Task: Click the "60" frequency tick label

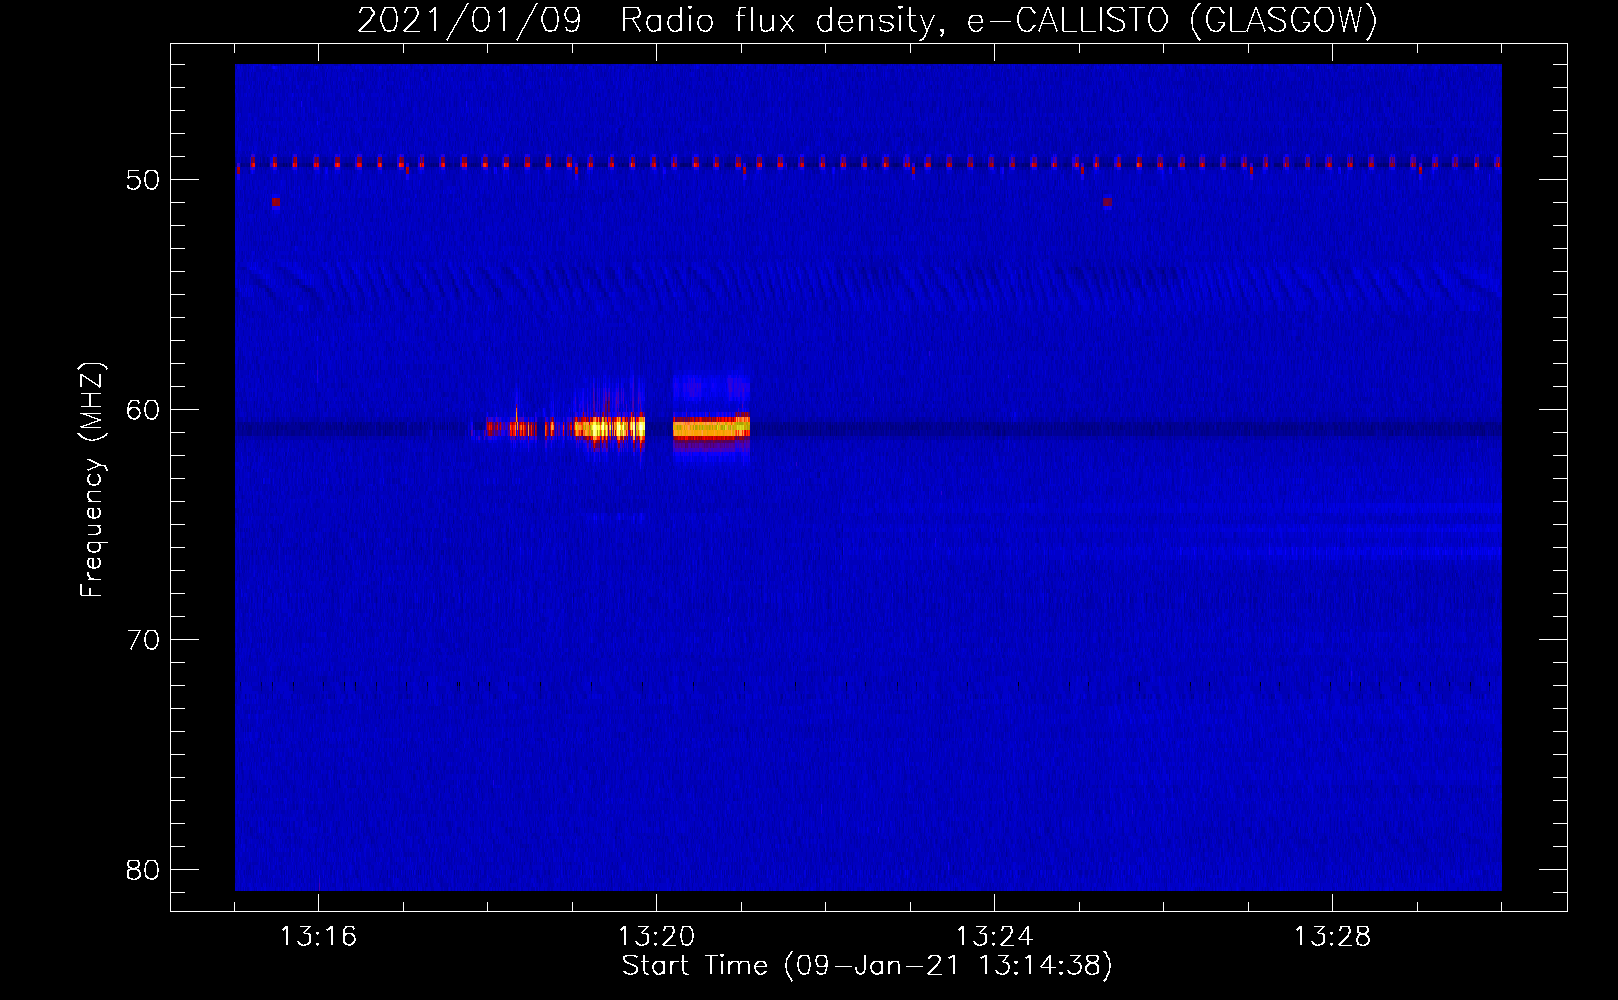Action: tap(143, 410)
